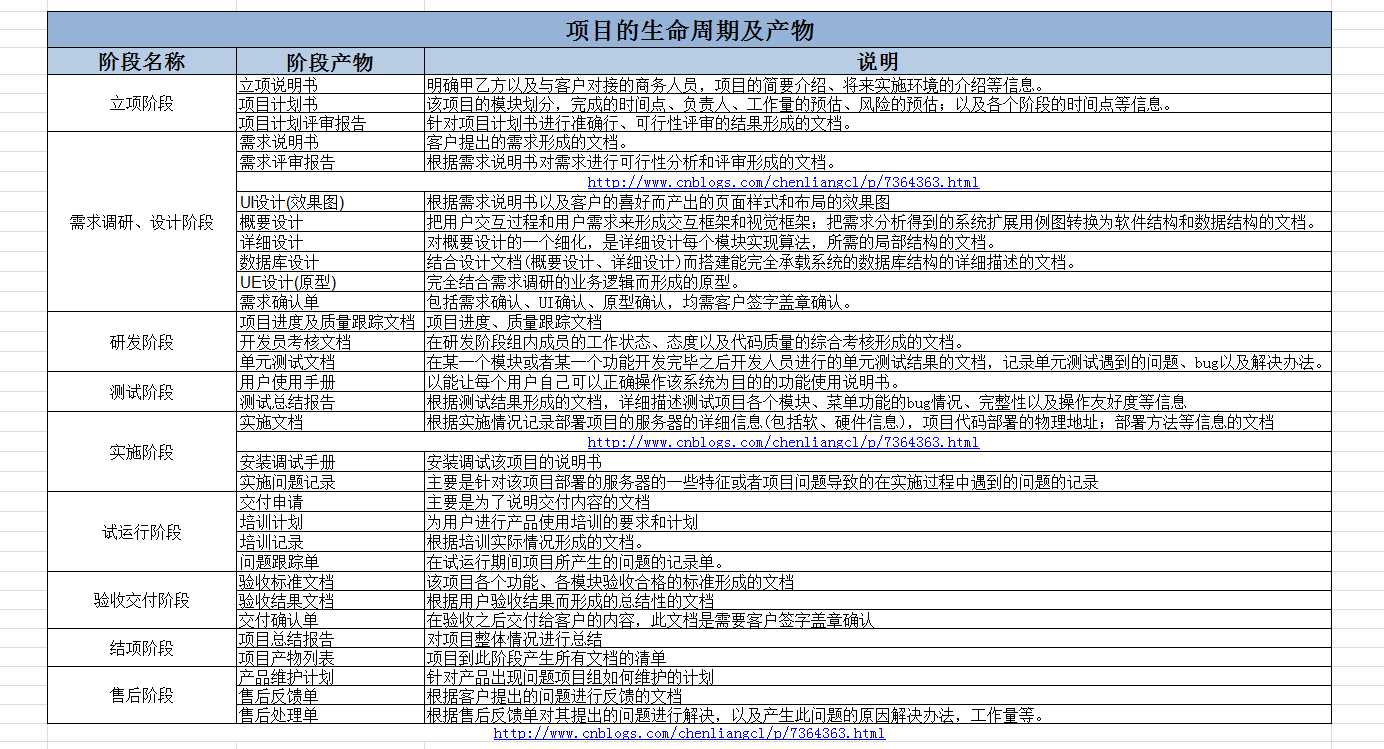Open the cnblogs link below 需求评审报告 row
This screenshot has width=1384, height=749.
[x=783, y=183]
